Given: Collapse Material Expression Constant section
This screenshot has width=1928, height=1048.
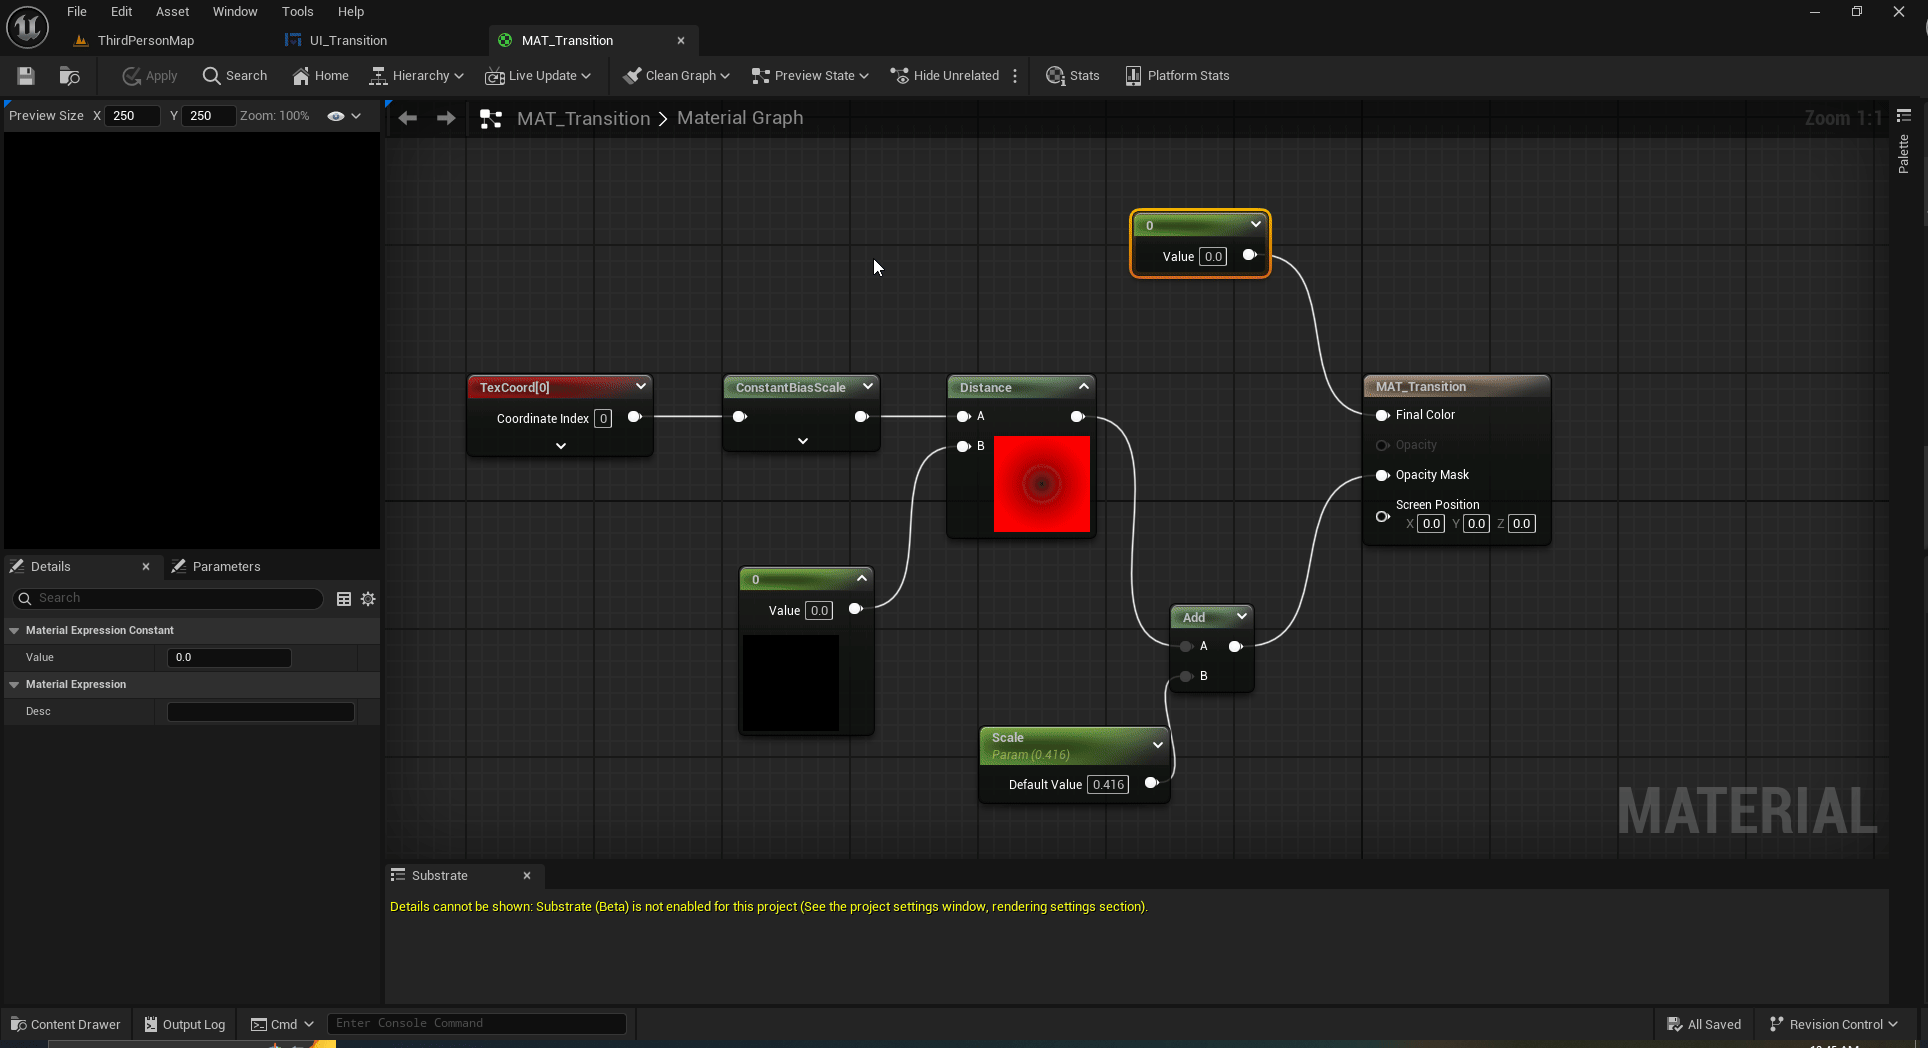Looking at the screenshot, I should point(14,631).
